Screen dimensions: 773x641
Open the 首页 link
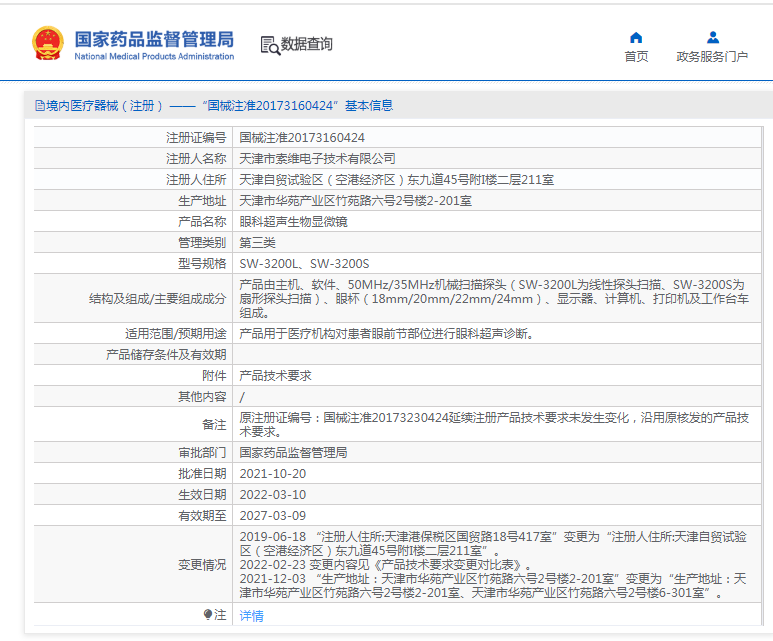coord(636,57)
